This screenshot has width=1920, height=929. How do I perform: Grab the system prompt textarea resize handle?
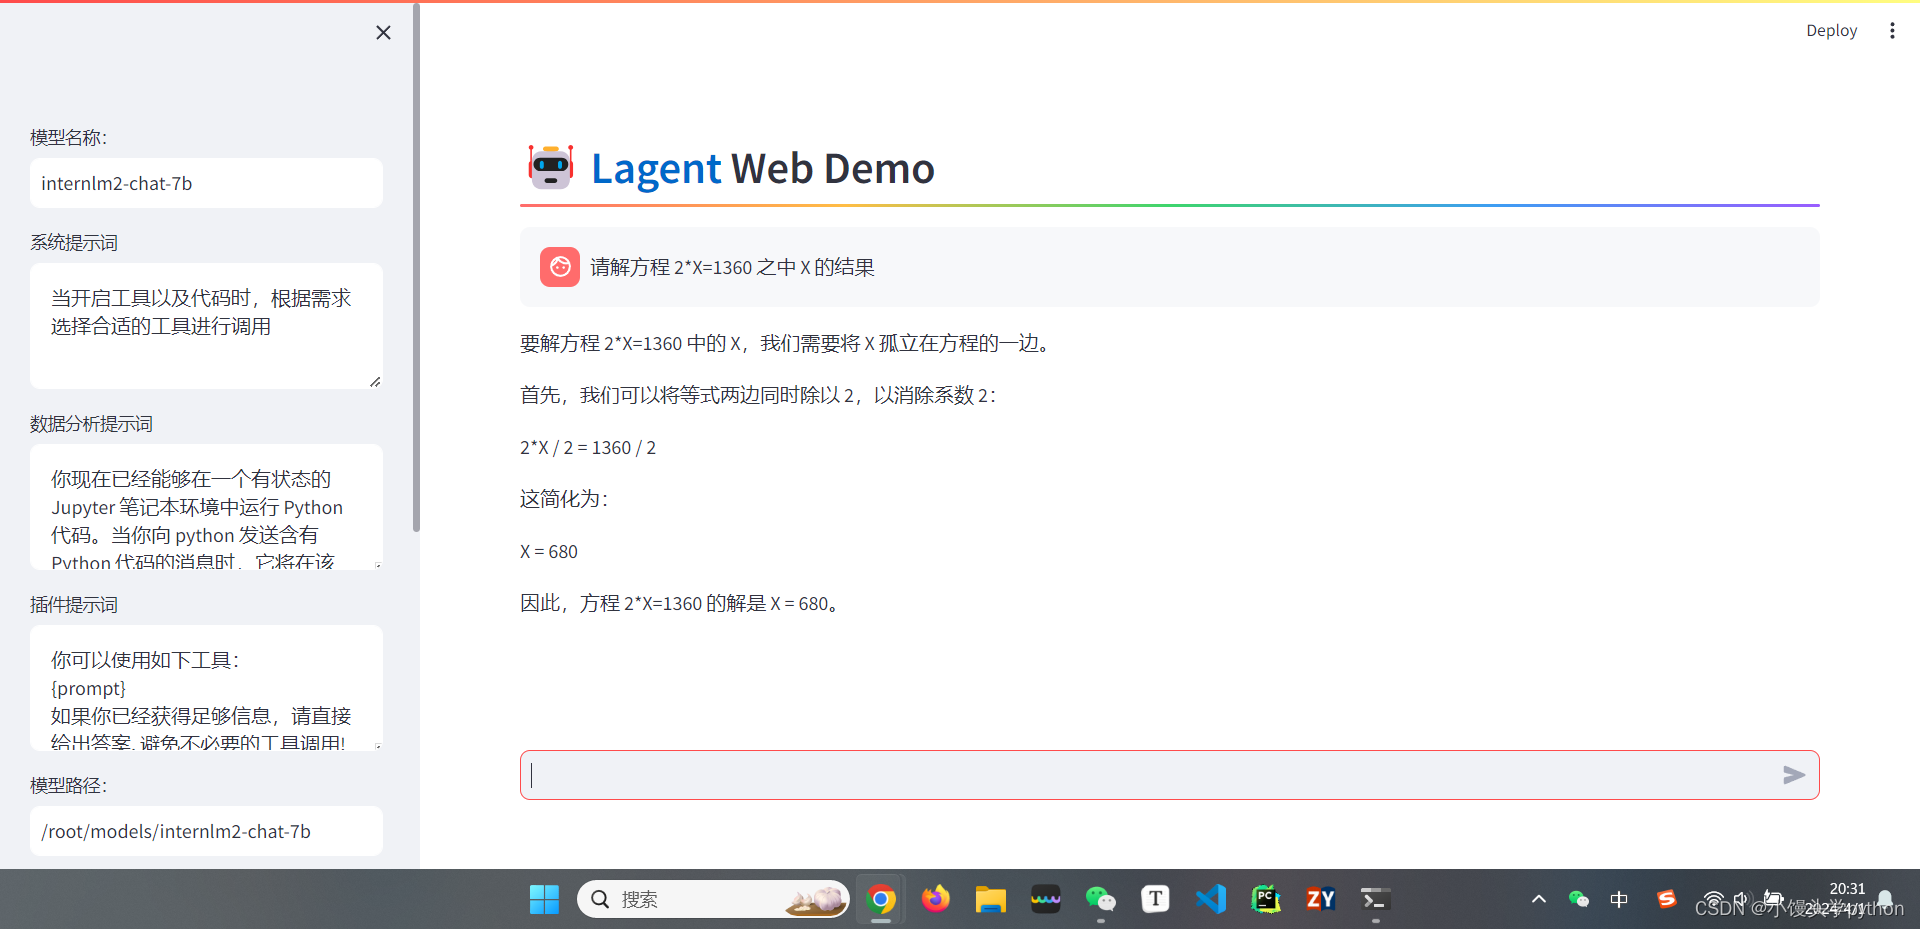375,381
